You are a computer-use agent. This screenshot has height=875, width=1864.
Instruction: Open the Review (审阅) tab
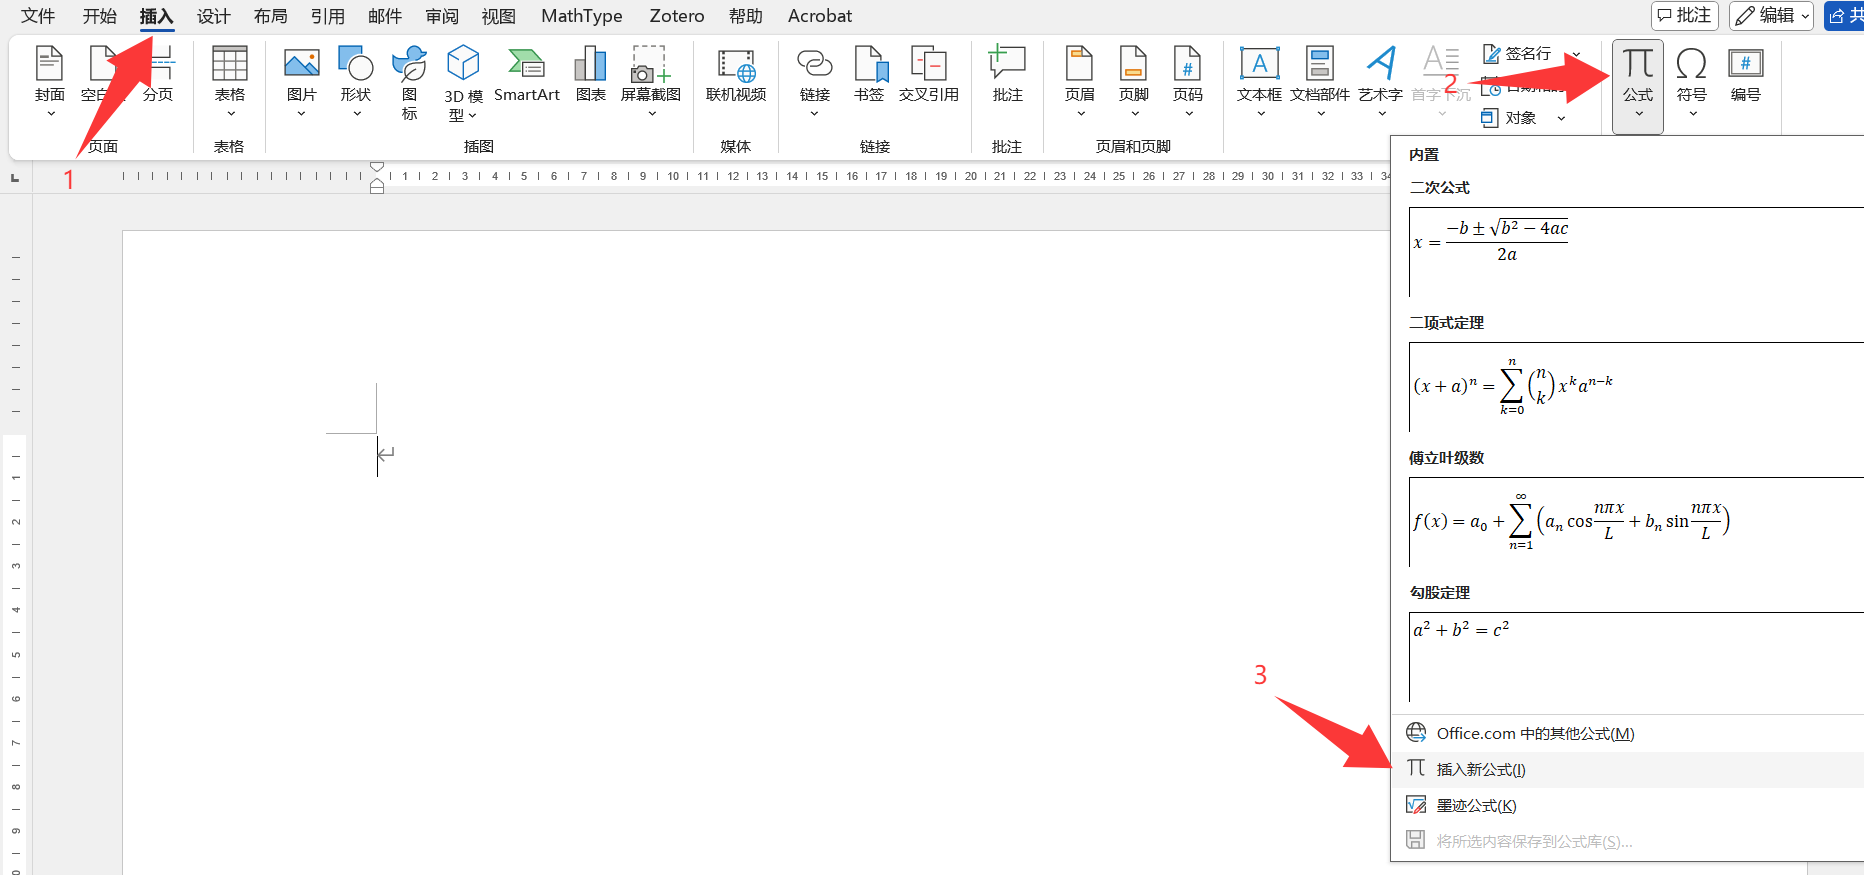[441, 16]
